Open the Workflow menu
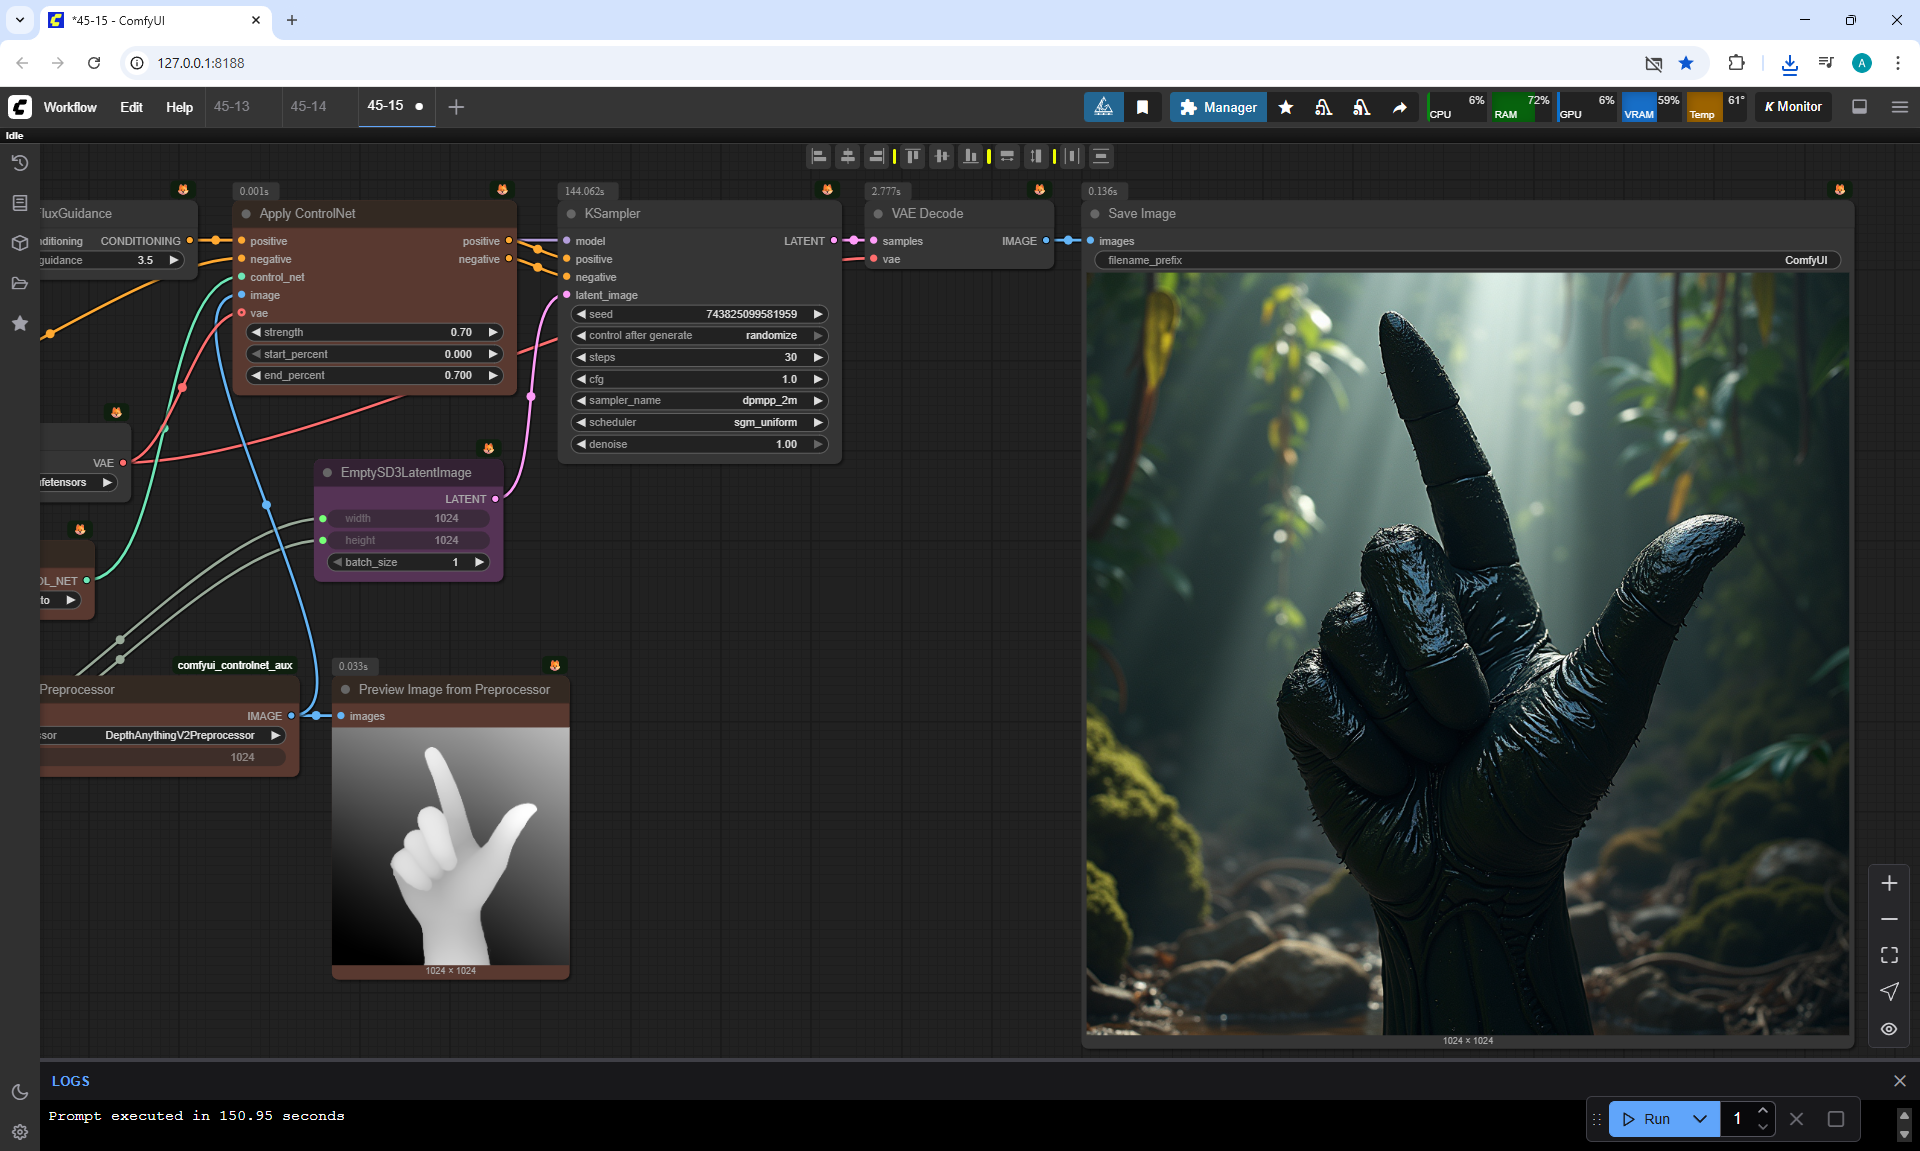Image resolution: width=1920 pixels, height=1151 pixels. point(70,107)
